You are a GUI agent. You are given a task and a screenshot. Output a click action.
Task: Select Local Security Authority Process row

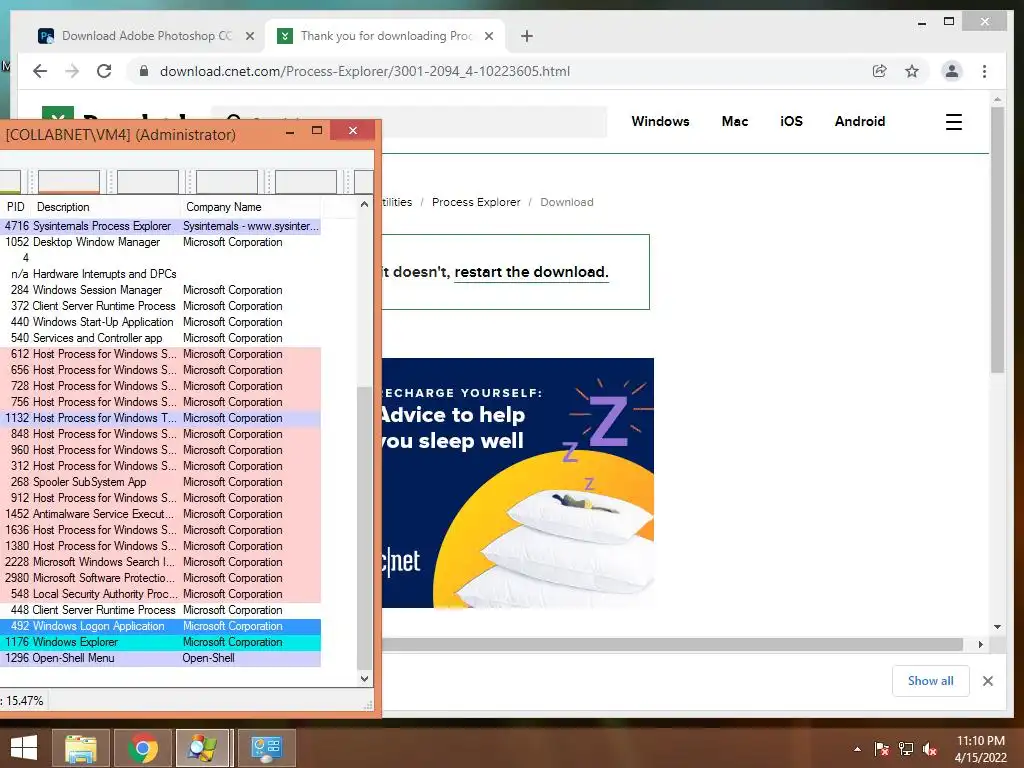point(161,594)
